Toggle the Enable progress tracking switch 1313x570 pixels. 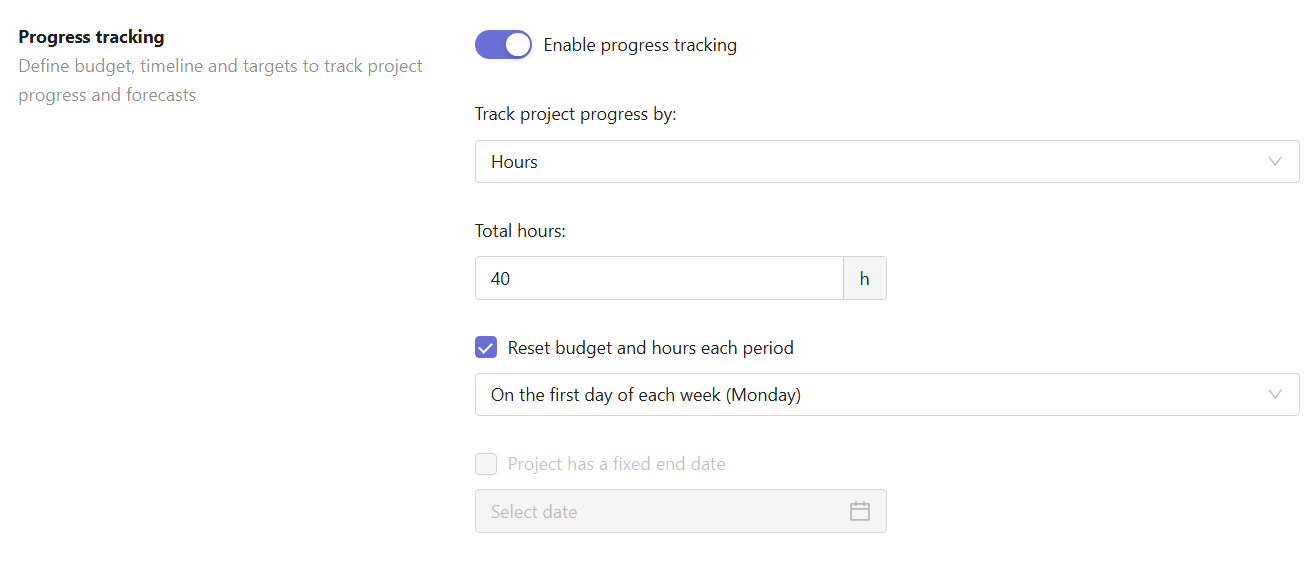coord(503,45)
